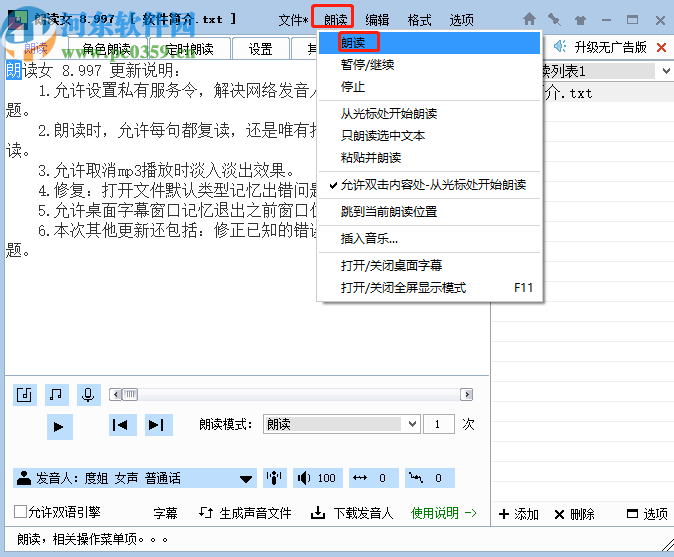
Task: Enable the 允许双语引擎 checkbox
Action: (20, 512)
